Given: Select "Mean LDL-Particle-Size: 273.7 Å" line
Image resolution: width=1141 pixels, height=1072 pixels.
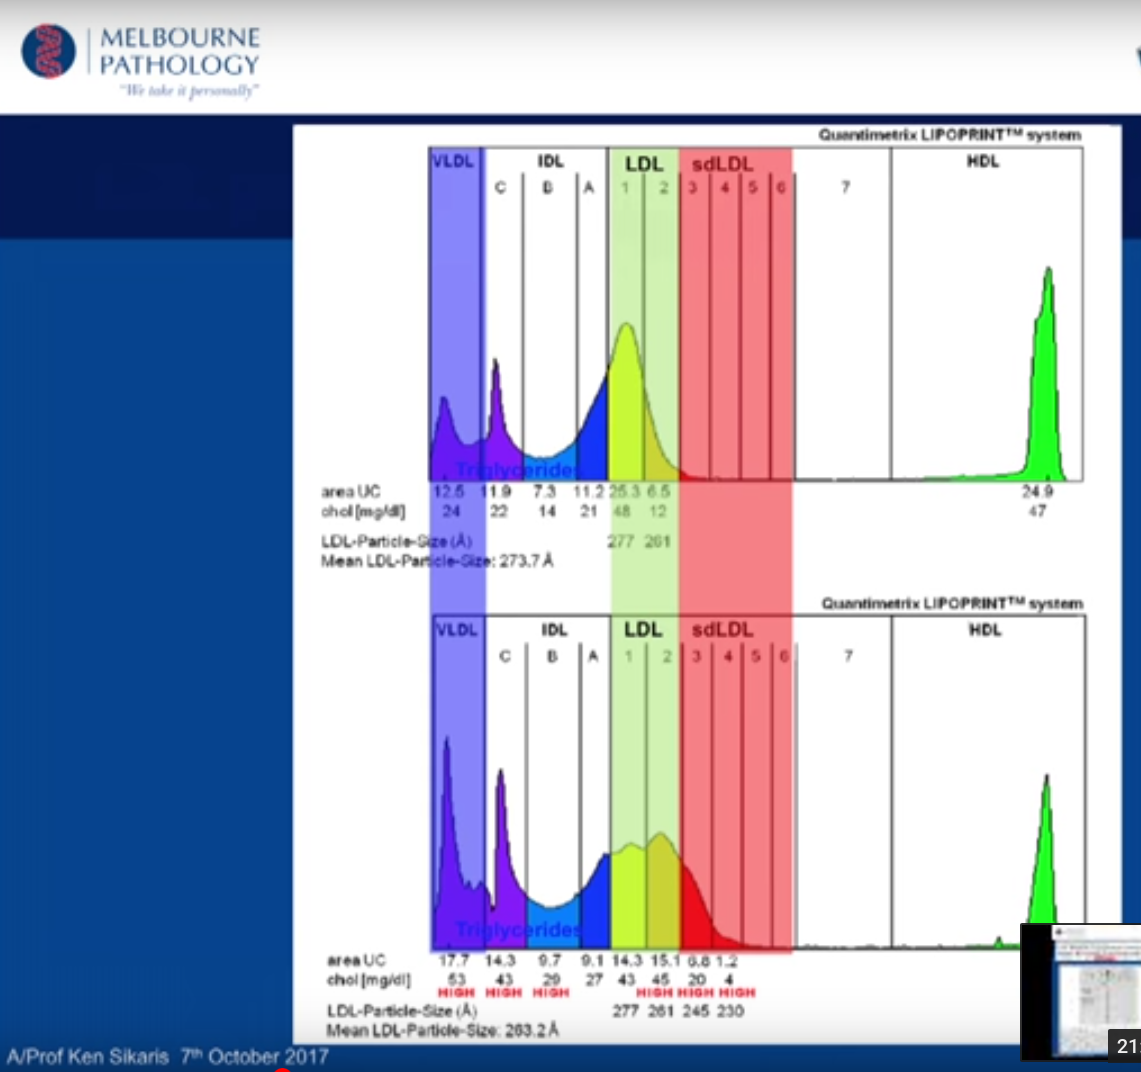Looking at the screenshot, I should pos(437,561).
